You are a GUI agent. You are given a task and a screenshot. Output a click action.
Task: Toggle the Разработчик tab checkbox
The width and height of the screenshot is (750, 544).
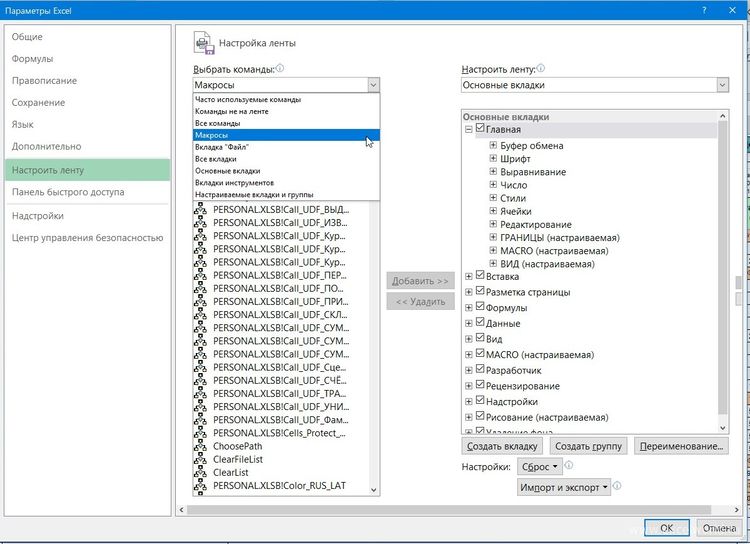(x=480, y=369)
